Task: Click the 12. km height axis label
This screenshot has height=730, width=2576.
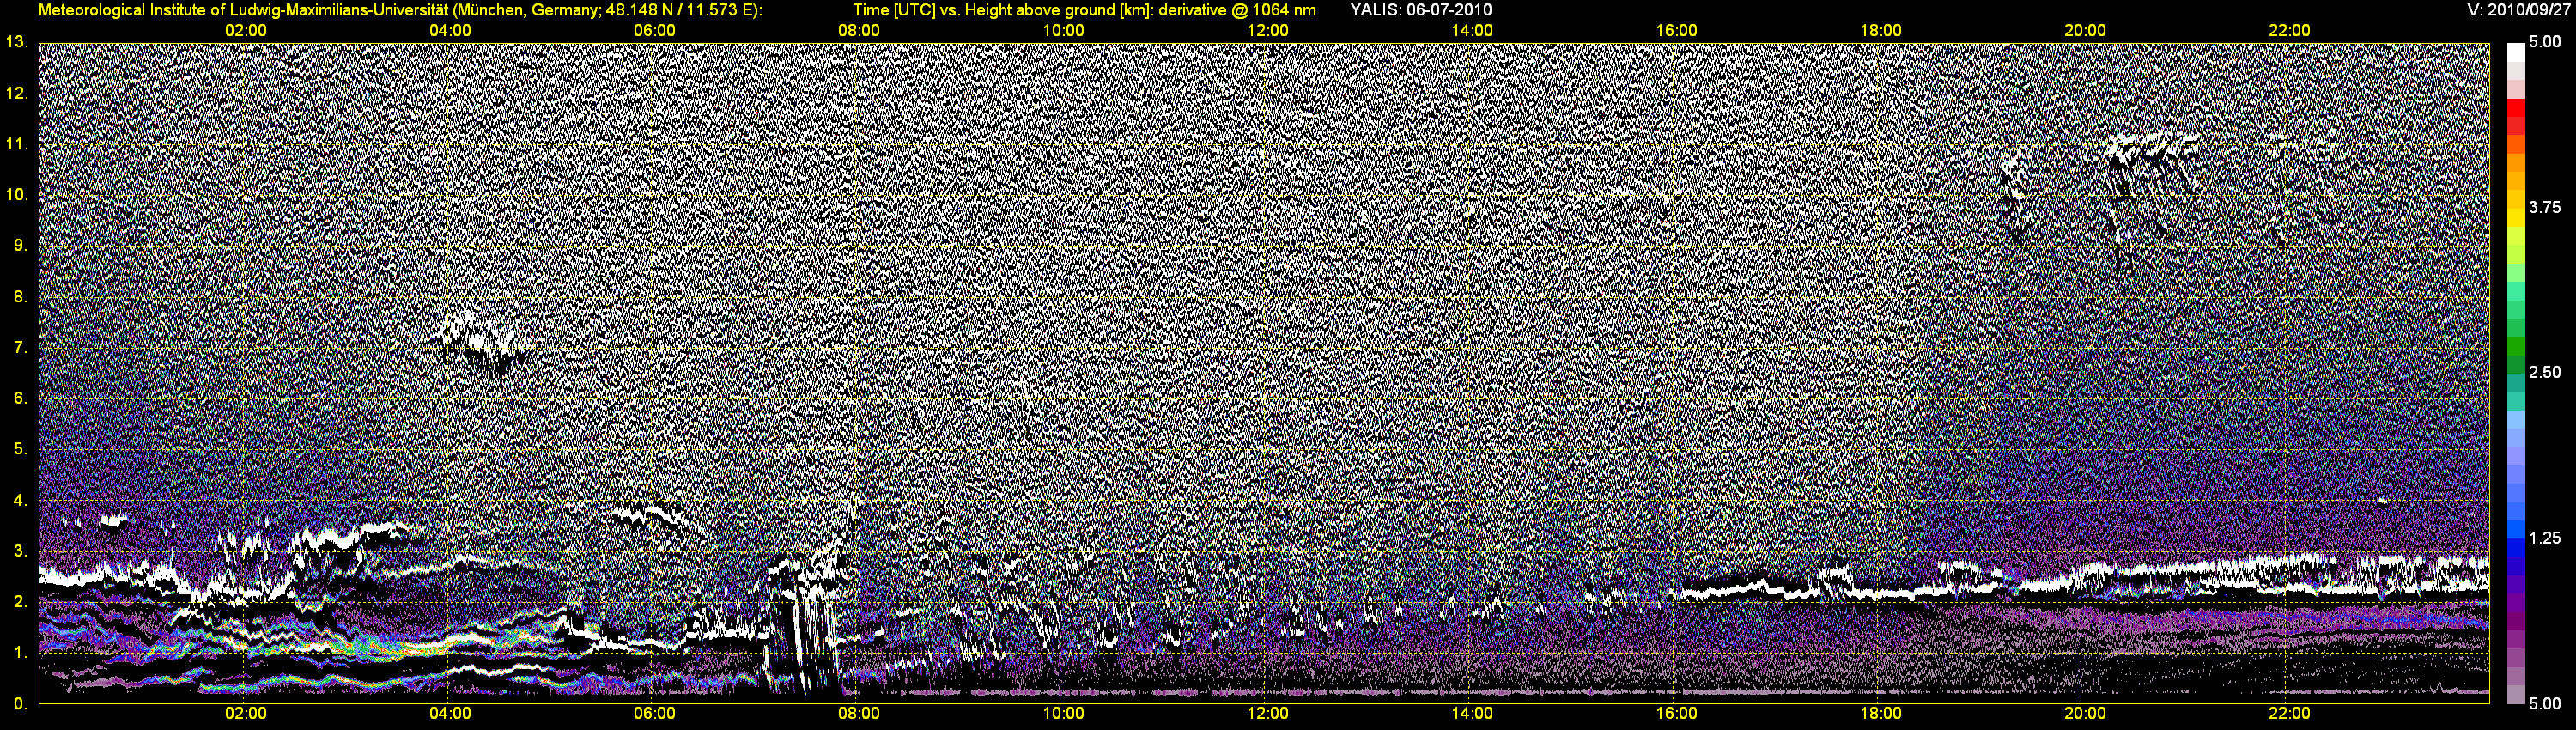Action: [x=17, y=94]
